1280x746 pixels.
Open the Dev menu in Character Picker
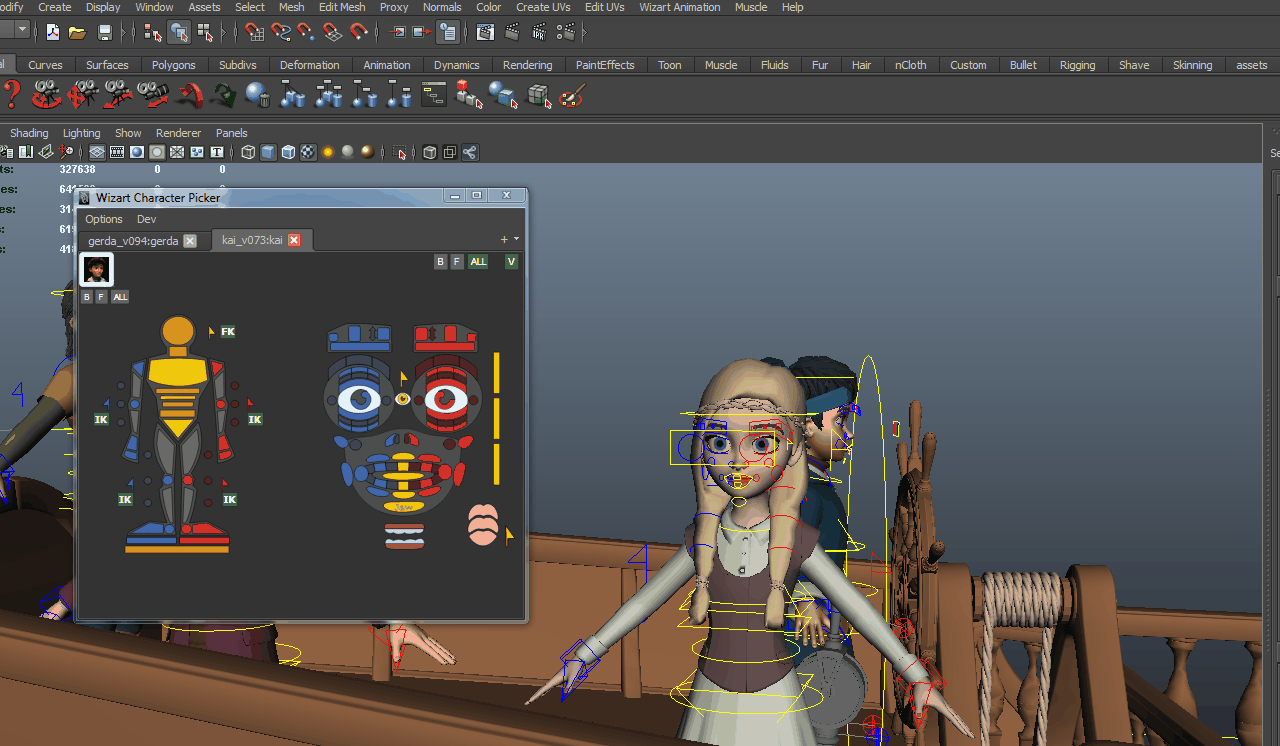pos(146,219)
